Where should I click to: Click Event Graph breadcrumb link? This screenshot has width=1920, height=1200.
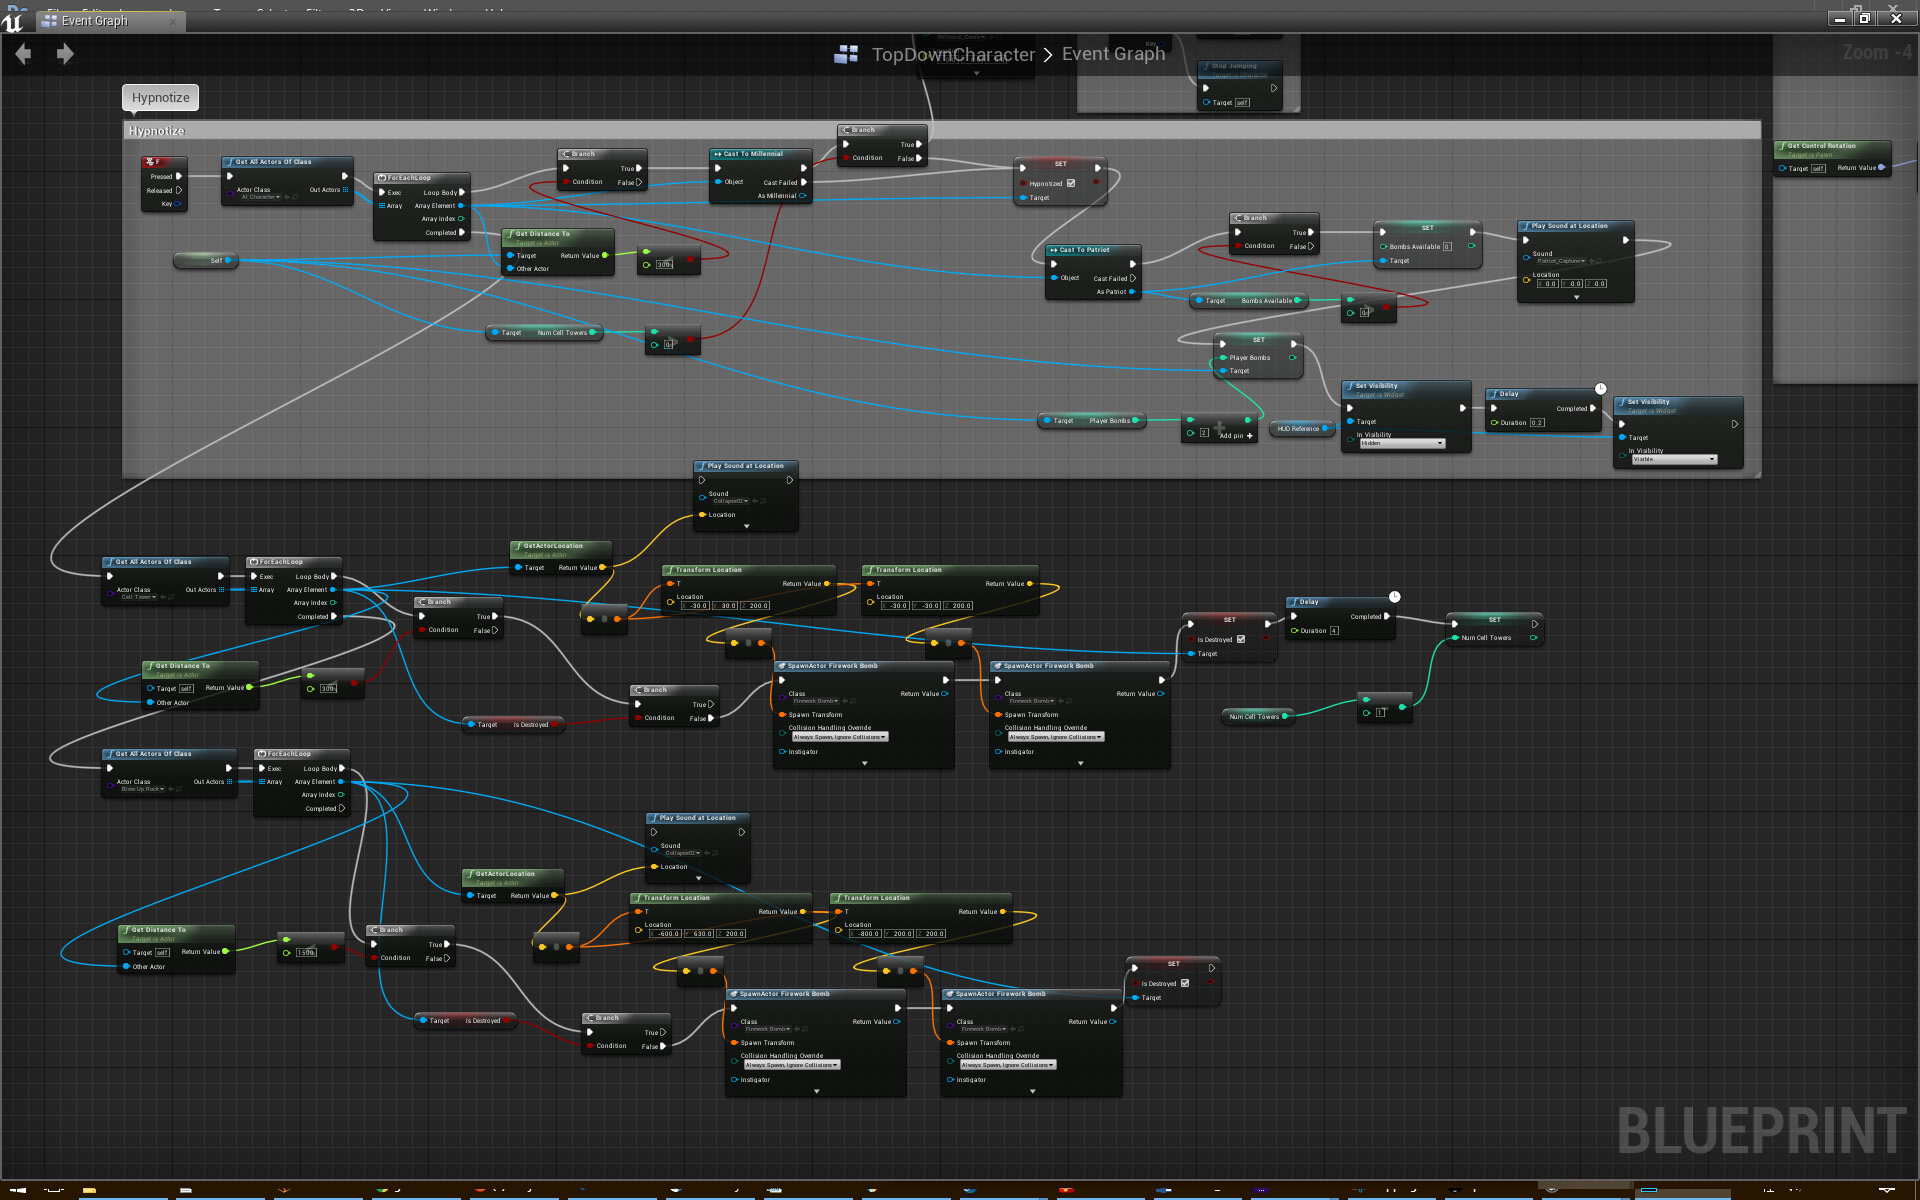pos(1113,54)
